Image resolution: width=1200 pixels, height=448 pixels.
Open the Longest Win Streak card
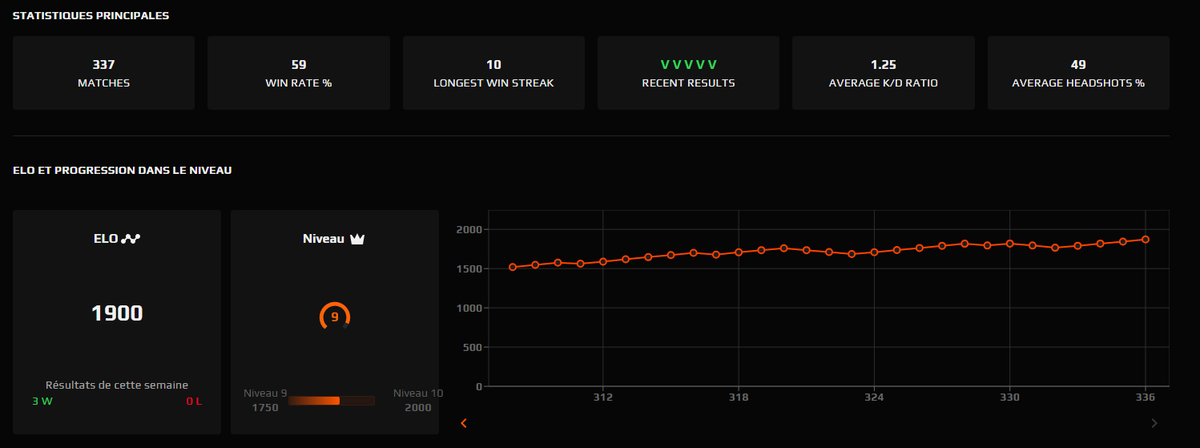(493, 73)
